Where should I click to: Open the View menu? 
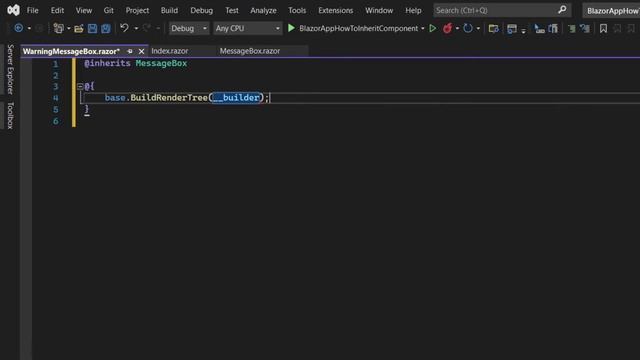click(84, 10)
